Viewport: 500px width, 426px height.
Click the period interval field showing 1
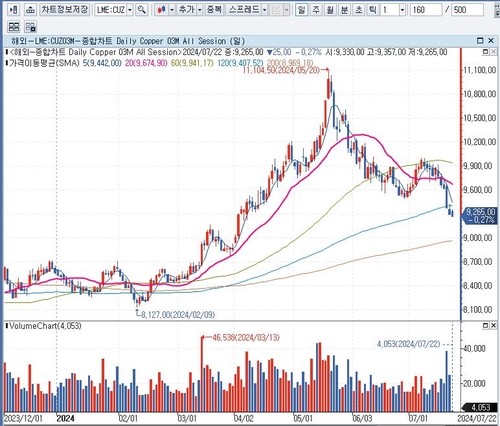[389, 10]
